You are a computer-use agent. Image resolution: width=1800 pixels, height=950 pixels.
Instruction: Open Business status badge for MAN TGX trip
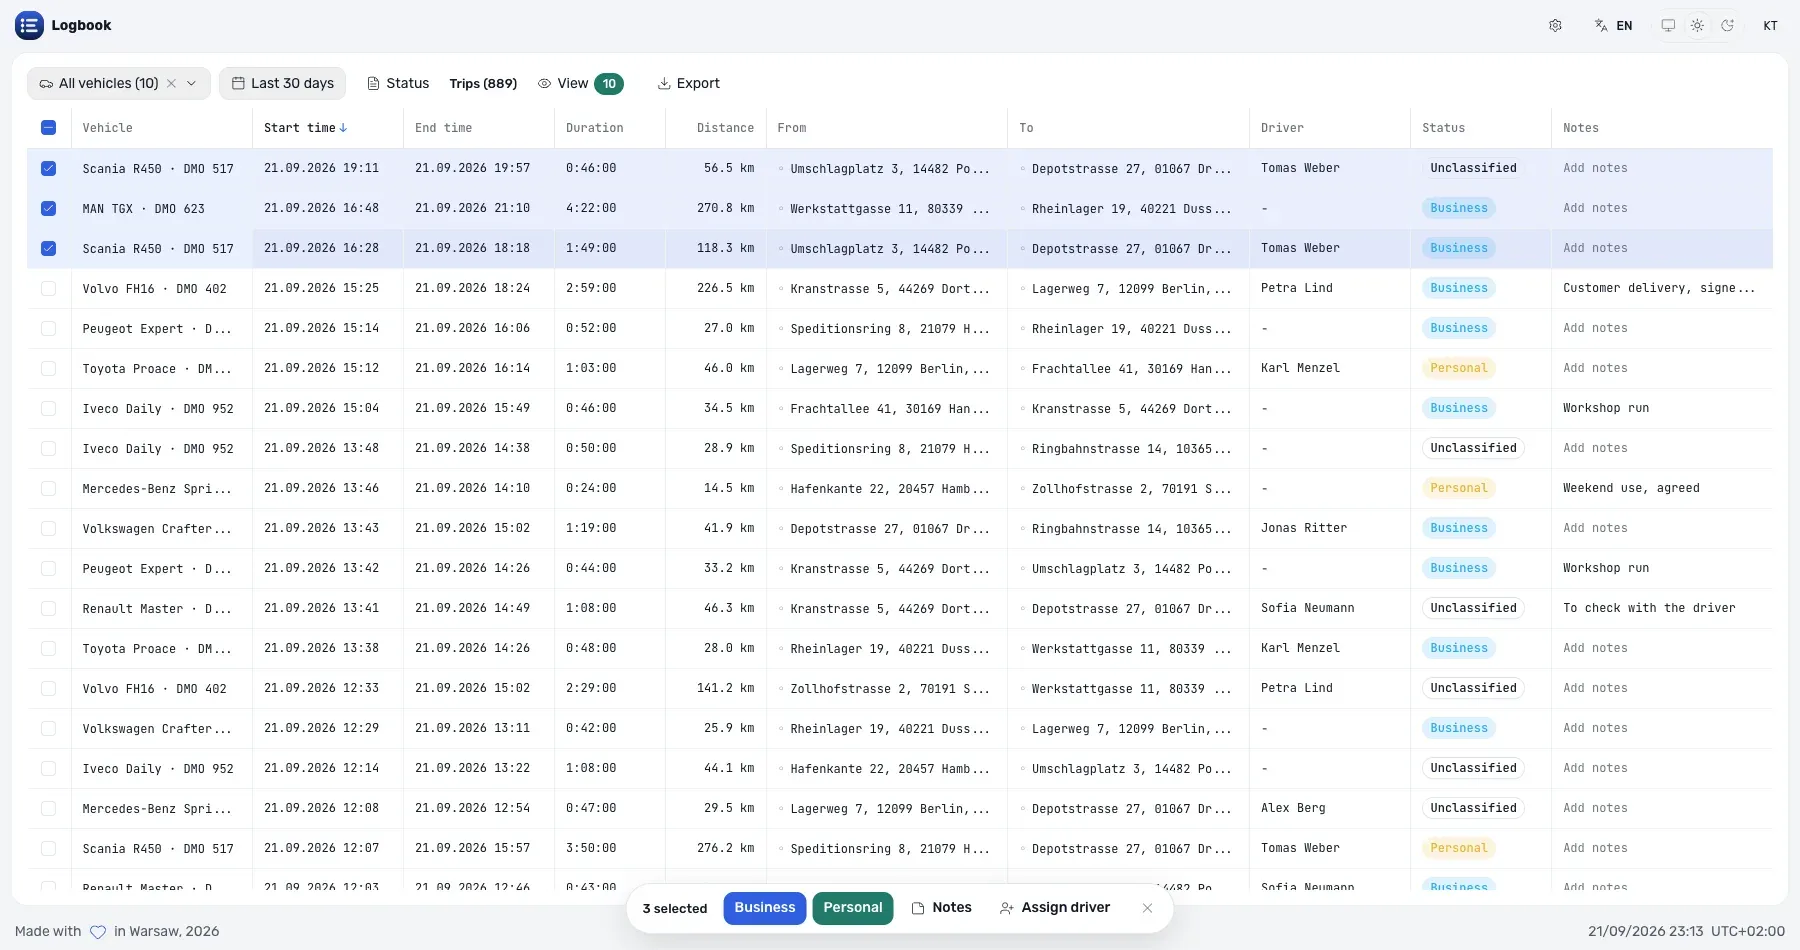(x=1459, y=208)
